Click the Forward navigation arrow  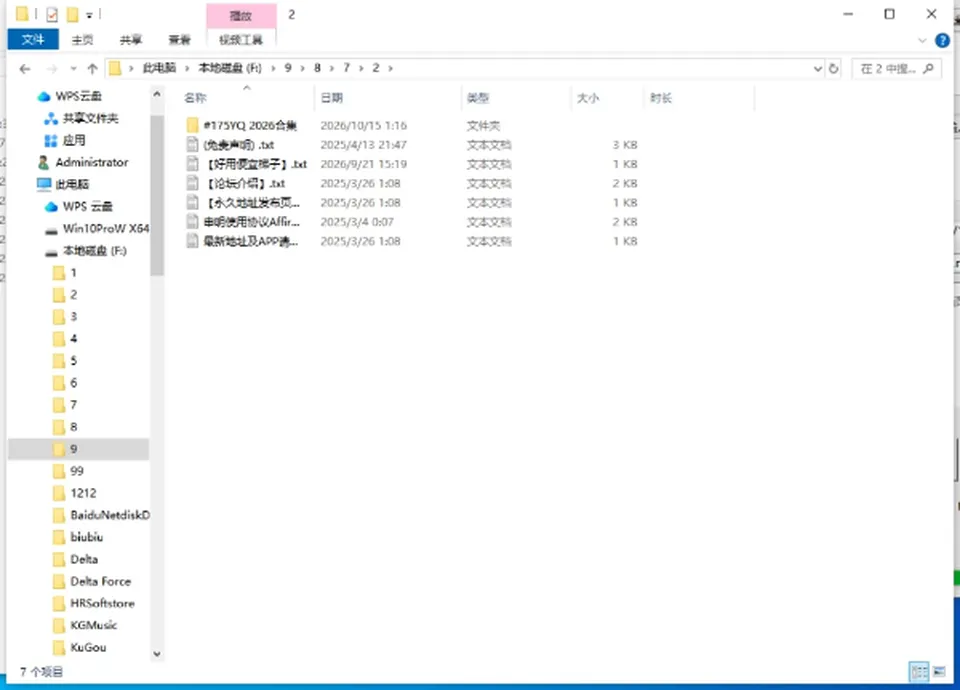tap(52, 69)
